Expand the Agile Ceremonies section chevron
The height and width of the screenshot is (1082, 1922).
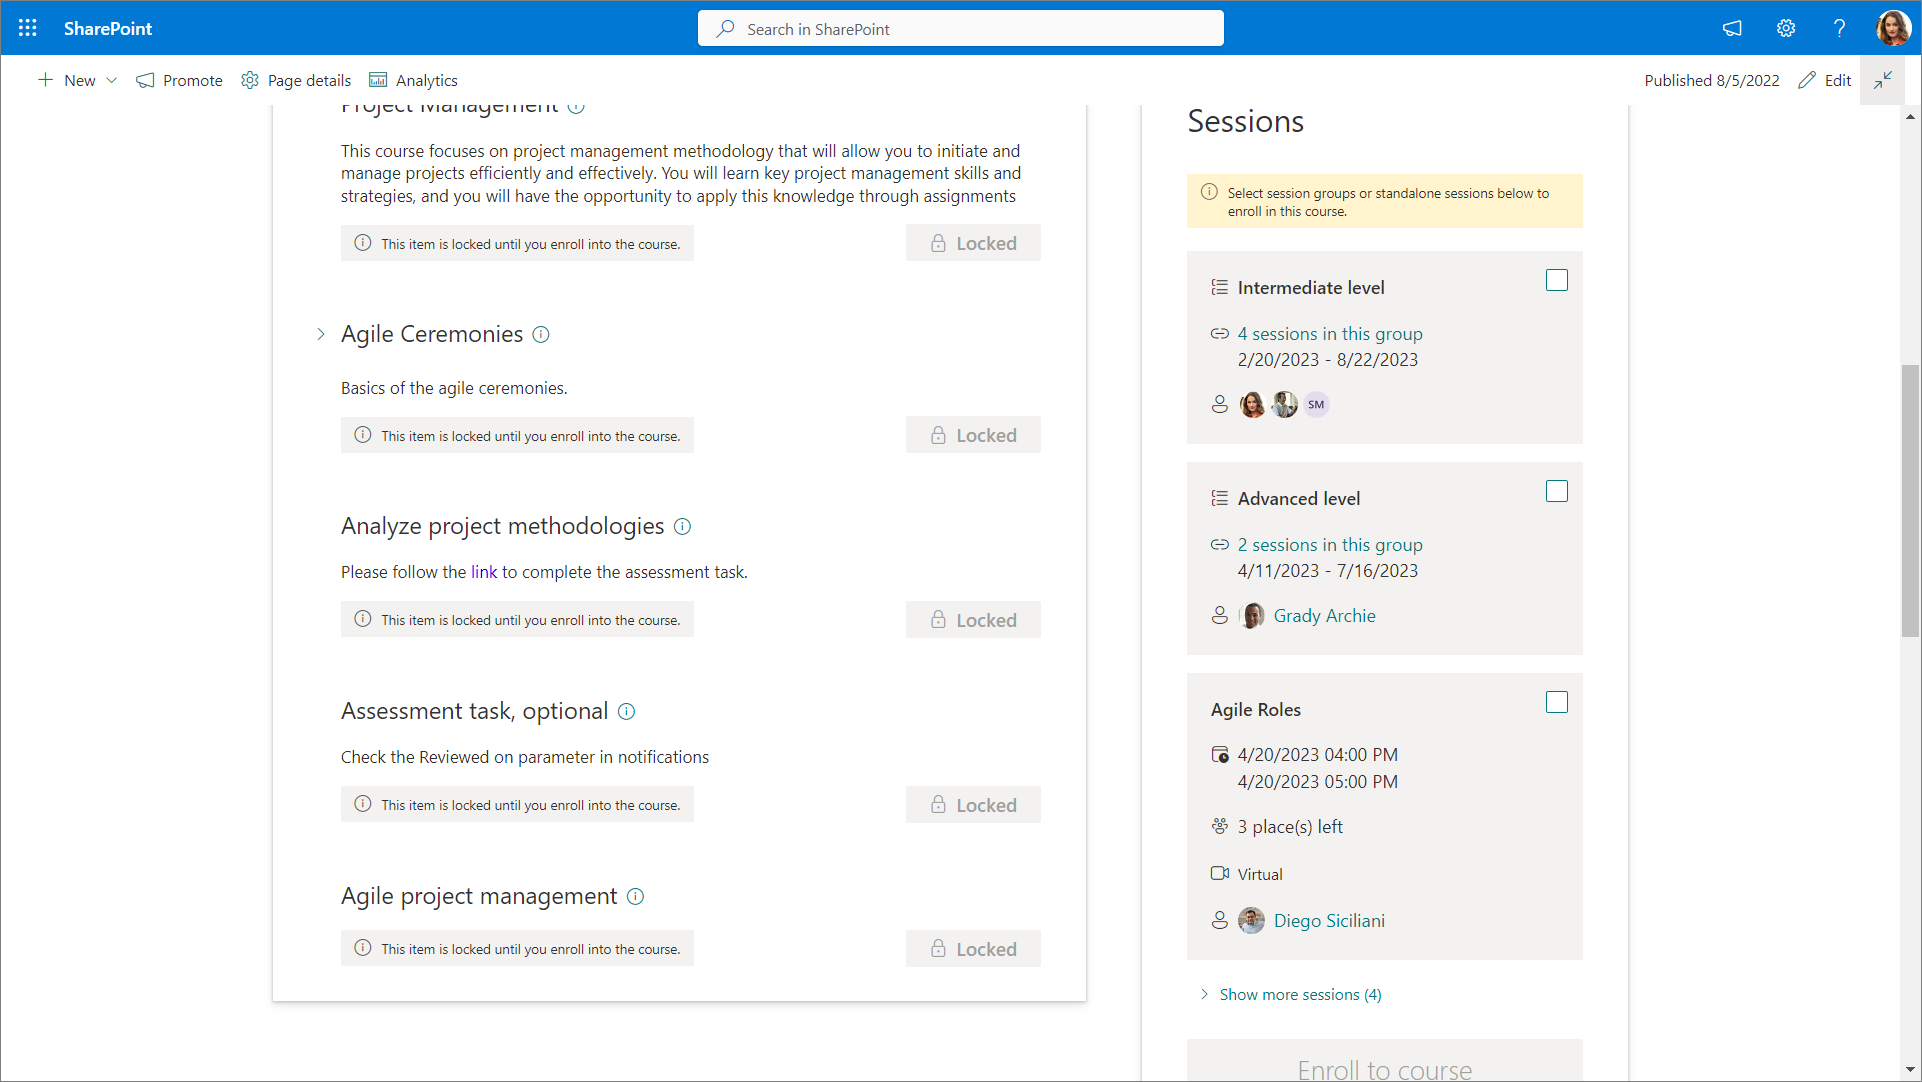[320, 335]
